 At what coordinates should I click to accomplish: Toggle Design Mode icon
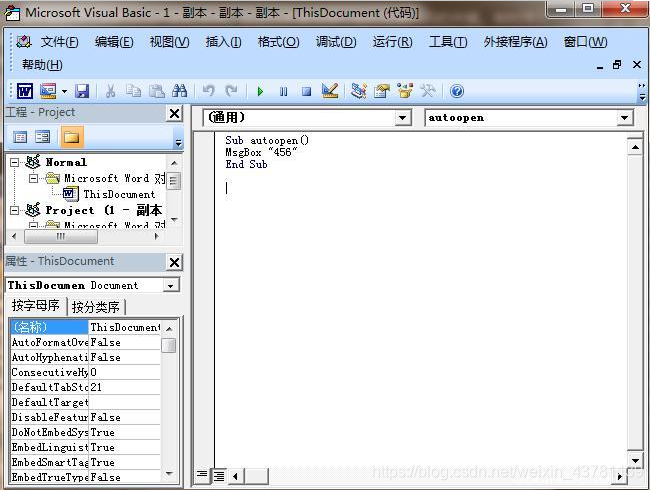330,91
